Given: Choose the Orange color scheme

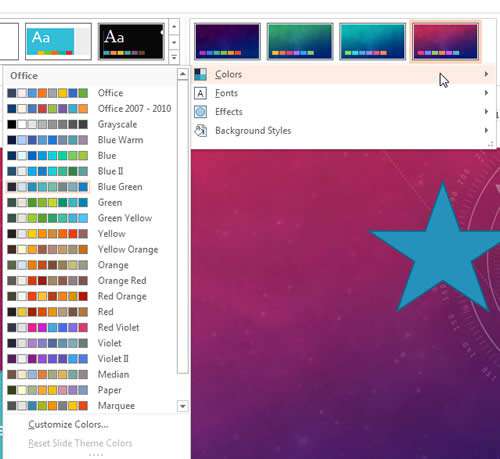Looking at the screenshot, I should [x=91, y=265].
